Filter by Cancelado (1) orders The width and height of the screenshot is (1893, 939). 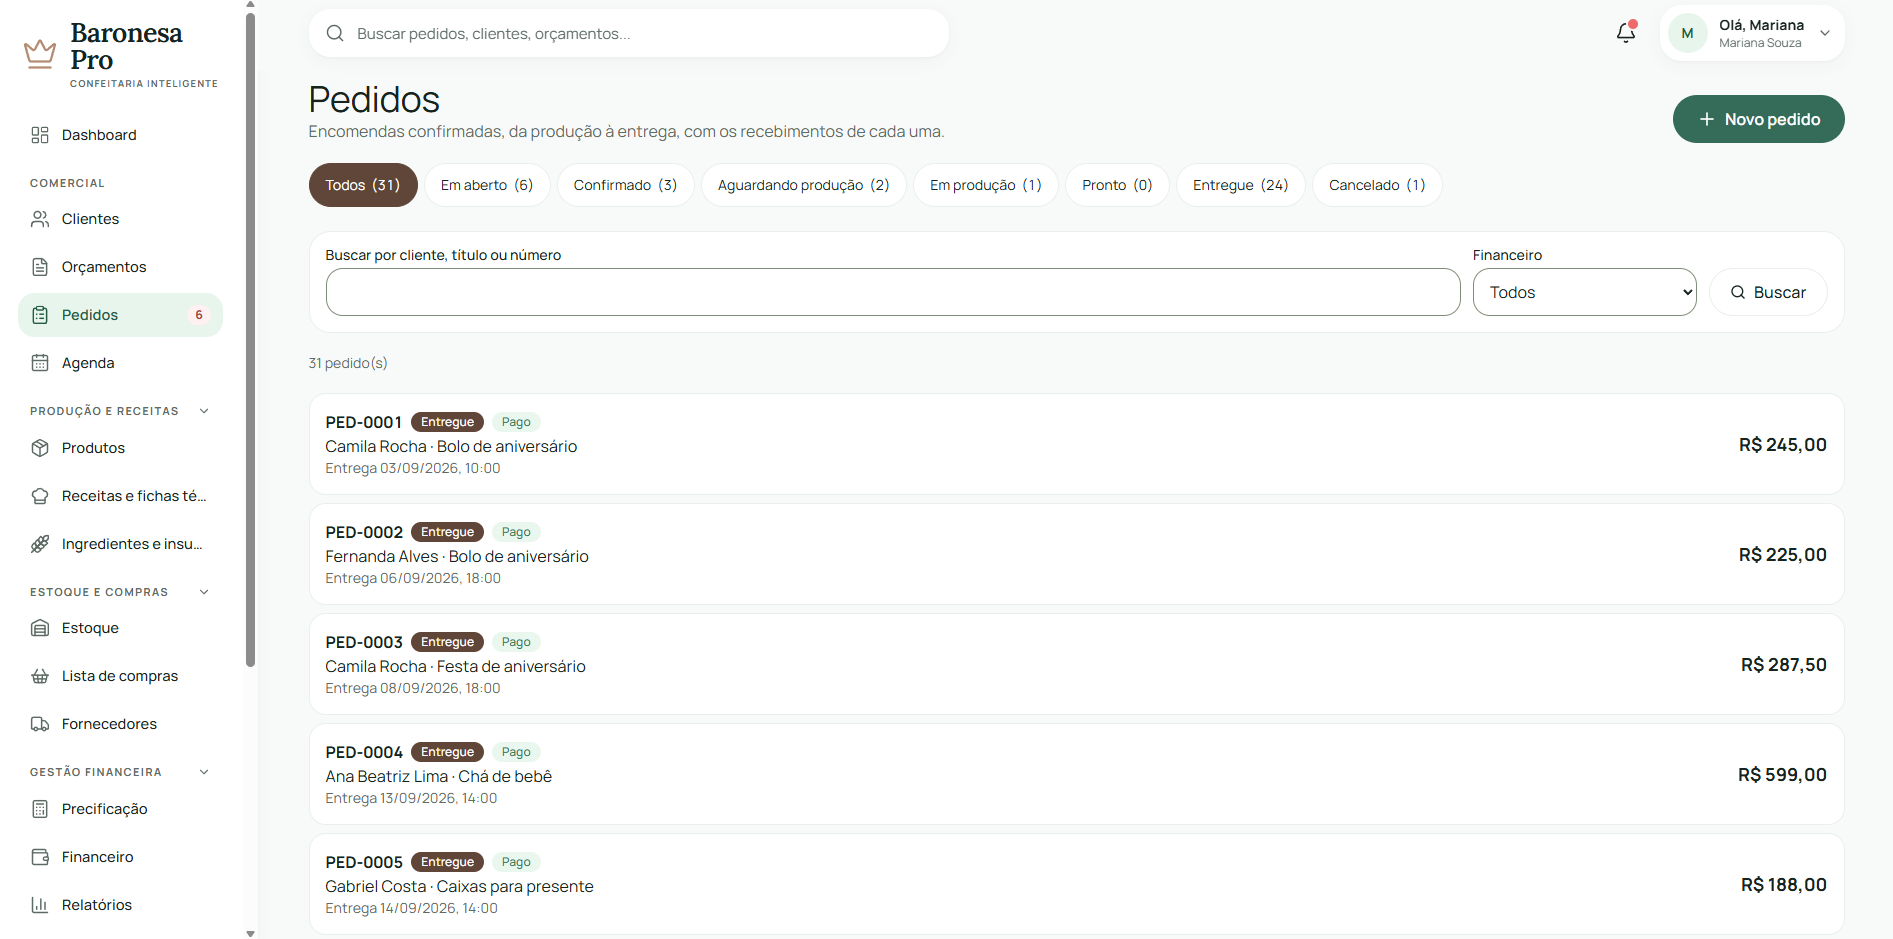point(1377,185)
